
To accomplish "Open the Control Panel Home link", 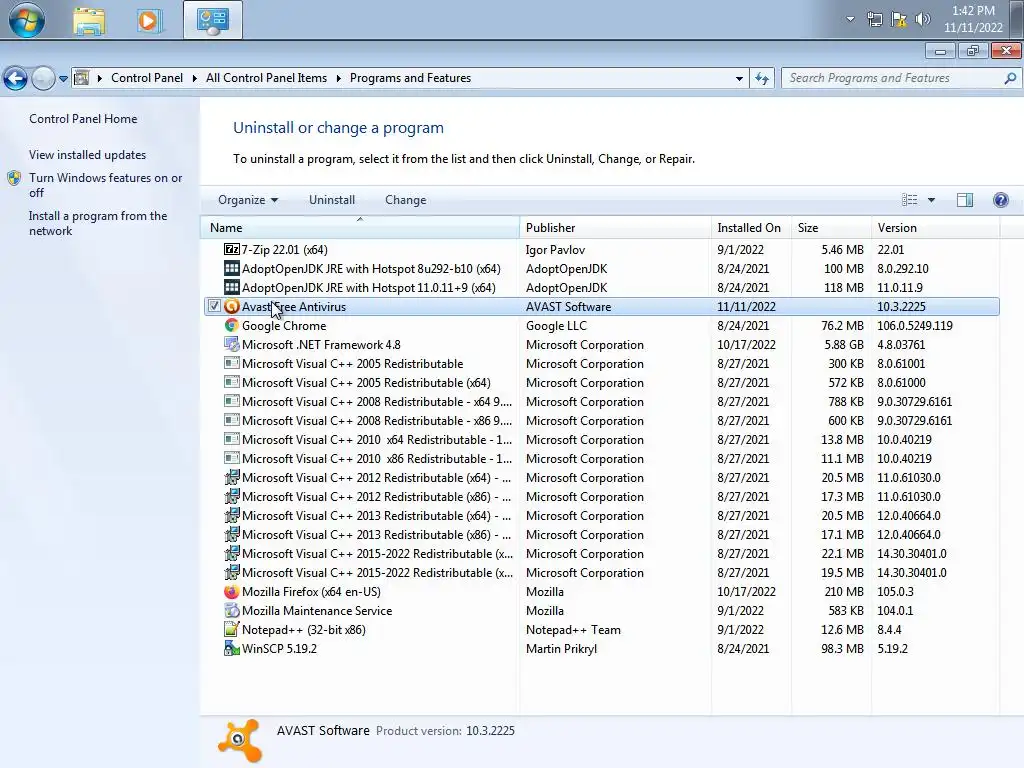I will (x=83, y=119).
